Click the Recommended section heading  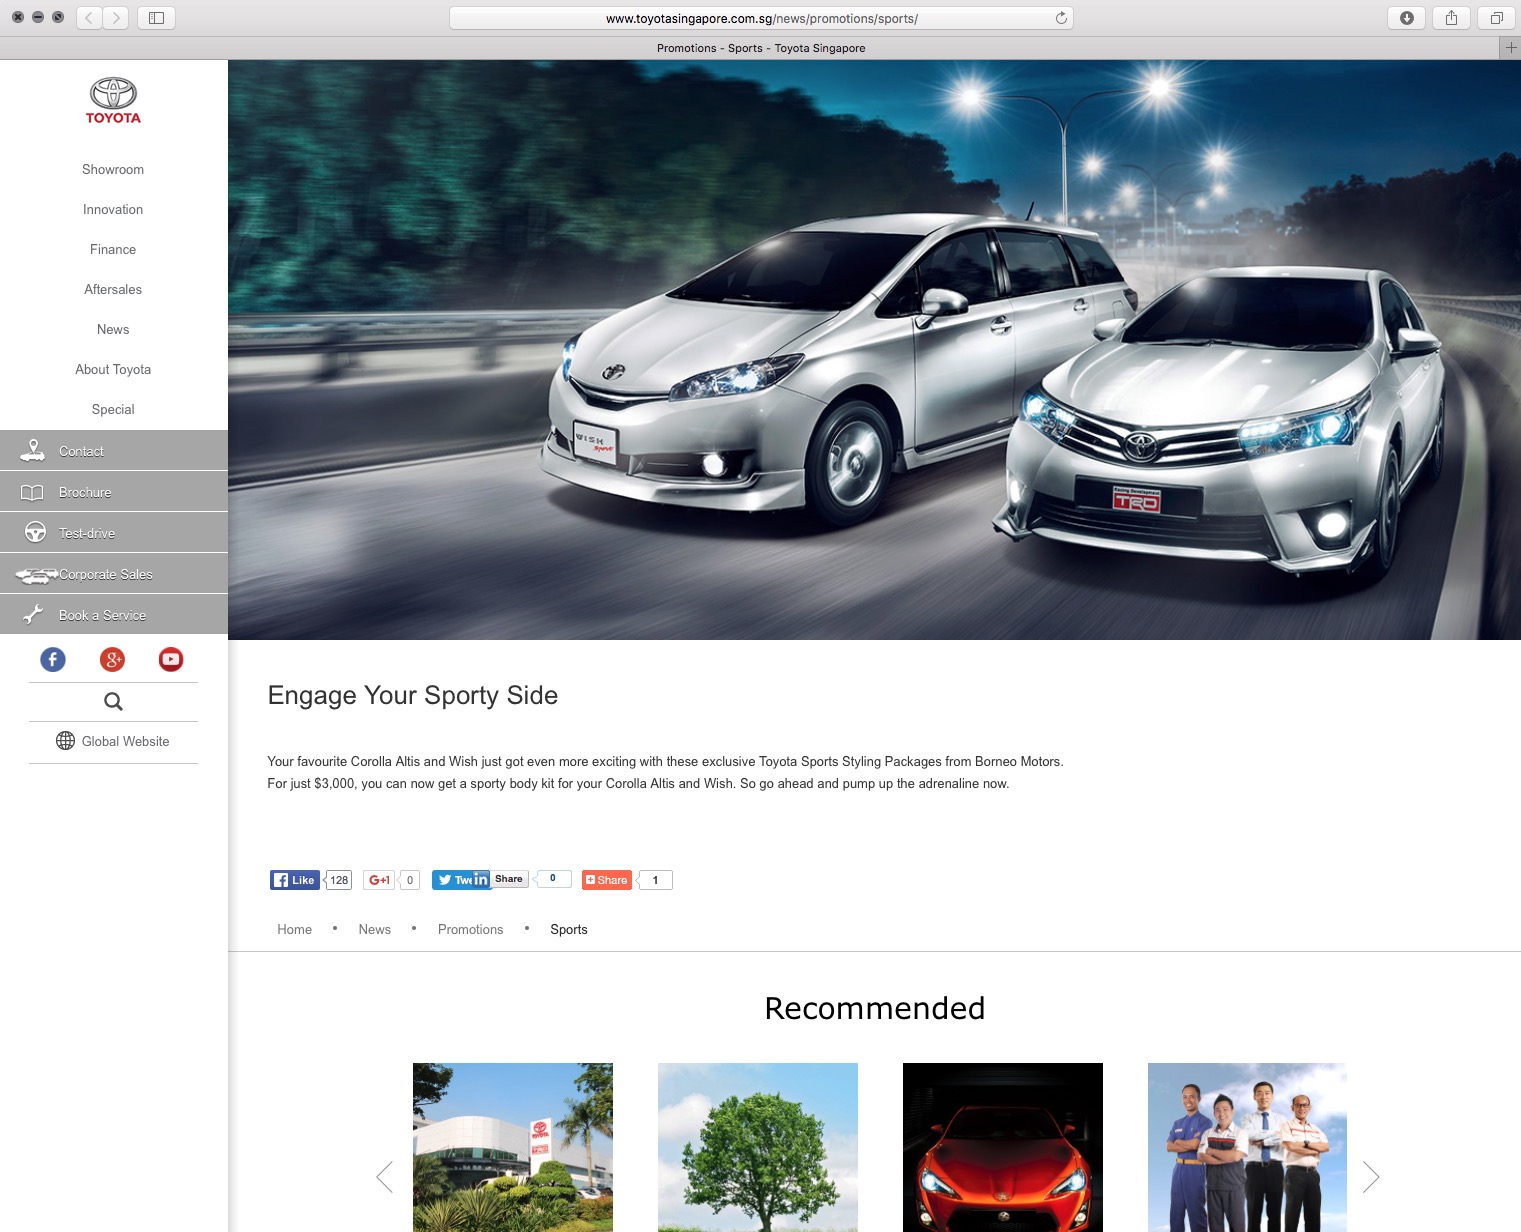(875, 1008)
